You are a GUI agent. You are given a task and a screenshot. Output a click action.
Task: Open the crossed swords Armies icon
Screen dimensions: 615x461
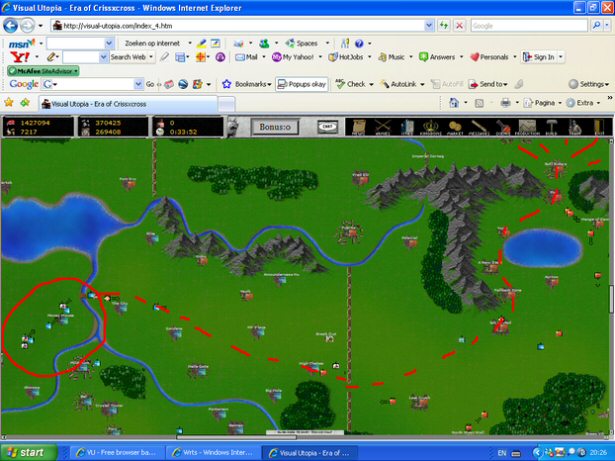point(382,127)
